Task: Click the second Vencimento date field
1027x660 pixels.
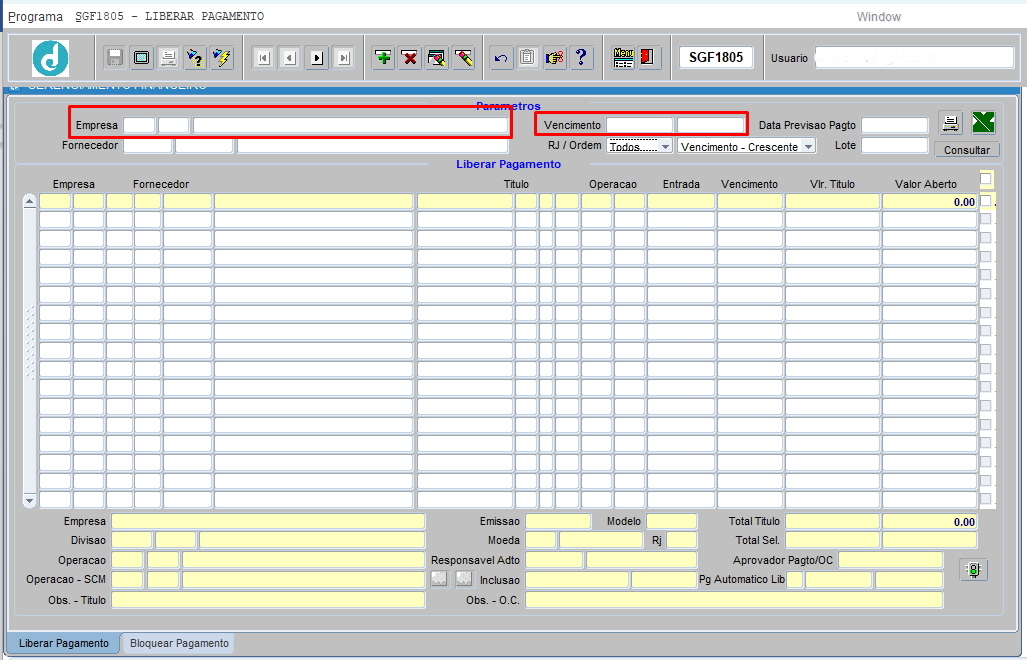Action: pos(710,125)
